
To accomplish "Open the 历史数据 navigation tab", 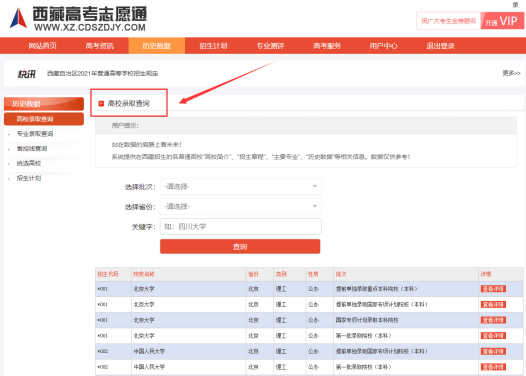I will [157, 46].
